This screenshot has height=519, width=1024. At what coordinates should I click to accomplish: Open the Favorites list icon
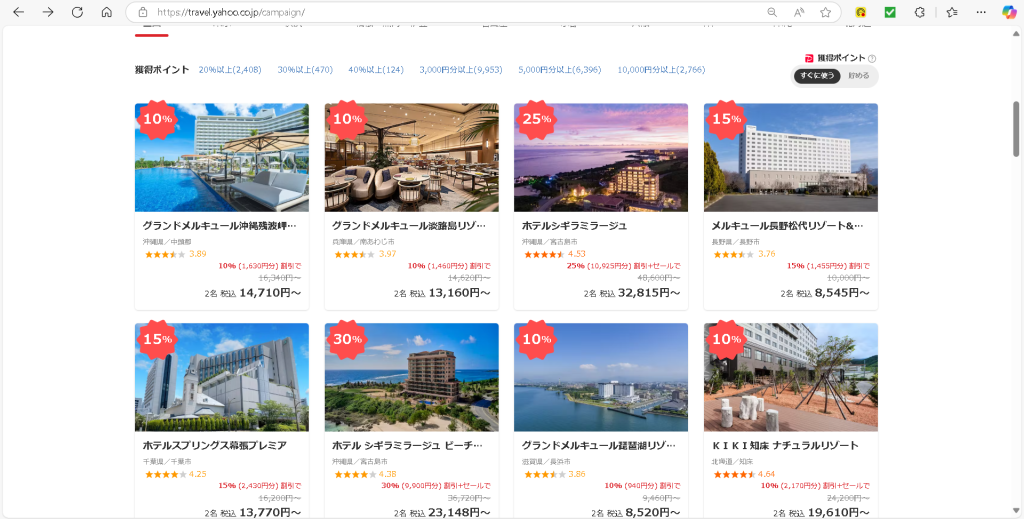[x=951, y=12]
